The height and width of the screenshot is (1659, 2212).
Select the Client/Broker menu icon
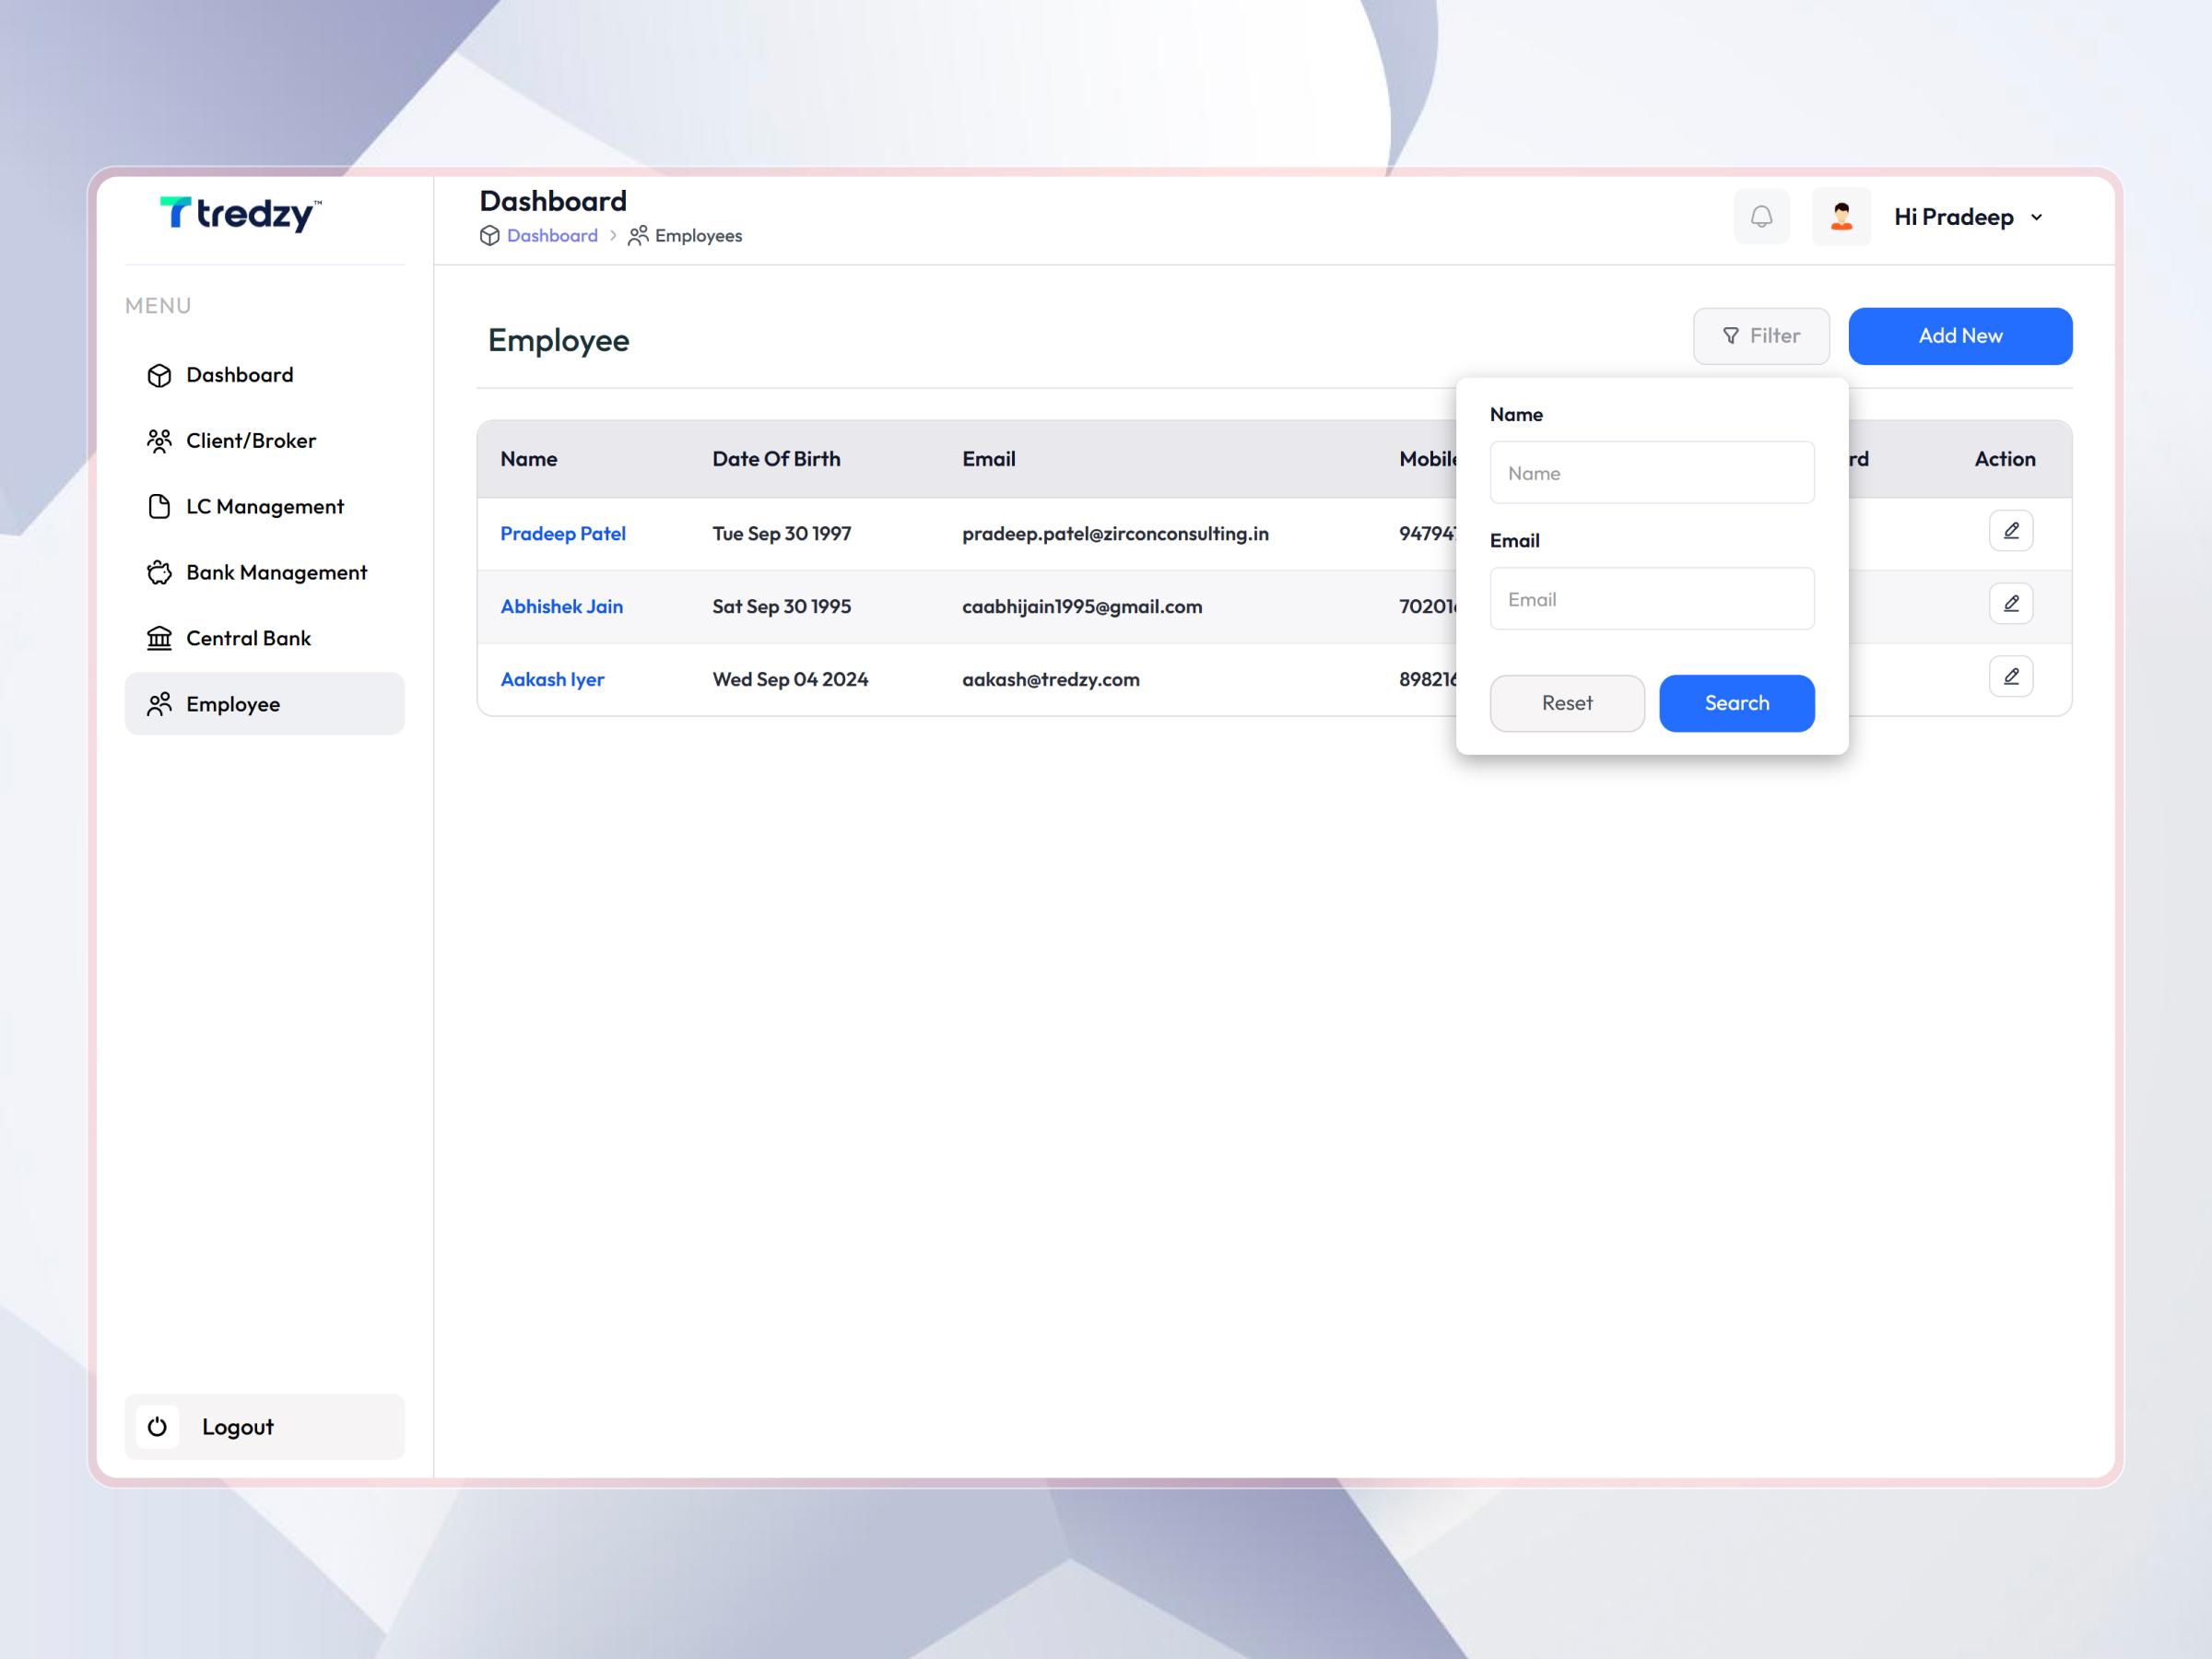coord(160,440)
